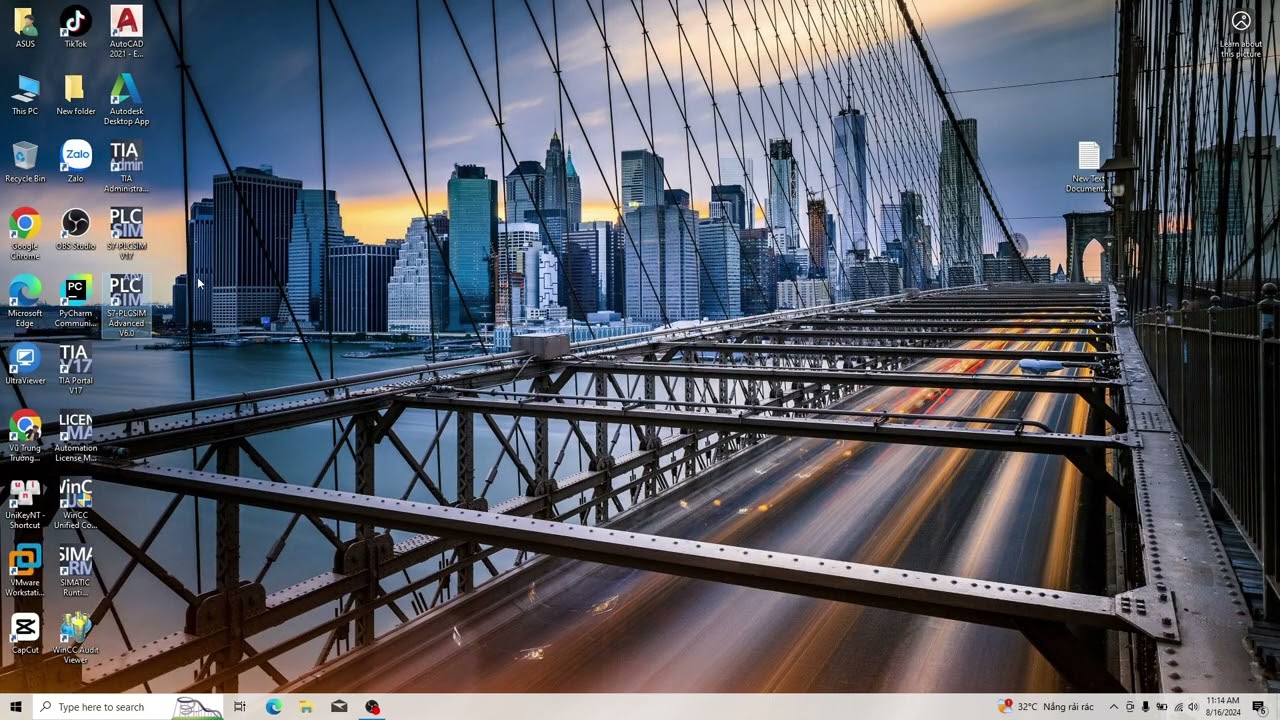
Task: Switch to the recording app on taskbar
Action: click(x=372, y=707)
